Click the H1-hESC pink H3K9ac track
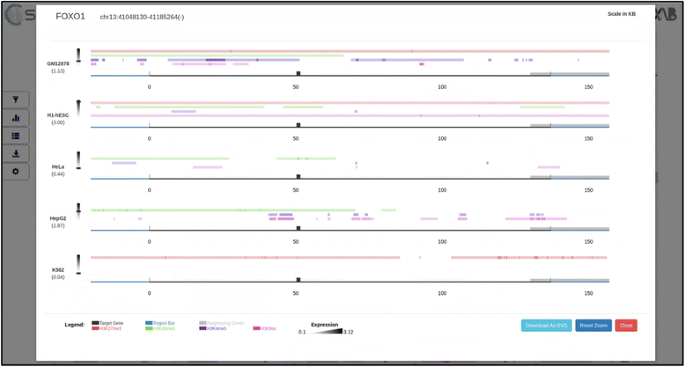This screenshot has height=367, width=685. click(x=350, y=116)
